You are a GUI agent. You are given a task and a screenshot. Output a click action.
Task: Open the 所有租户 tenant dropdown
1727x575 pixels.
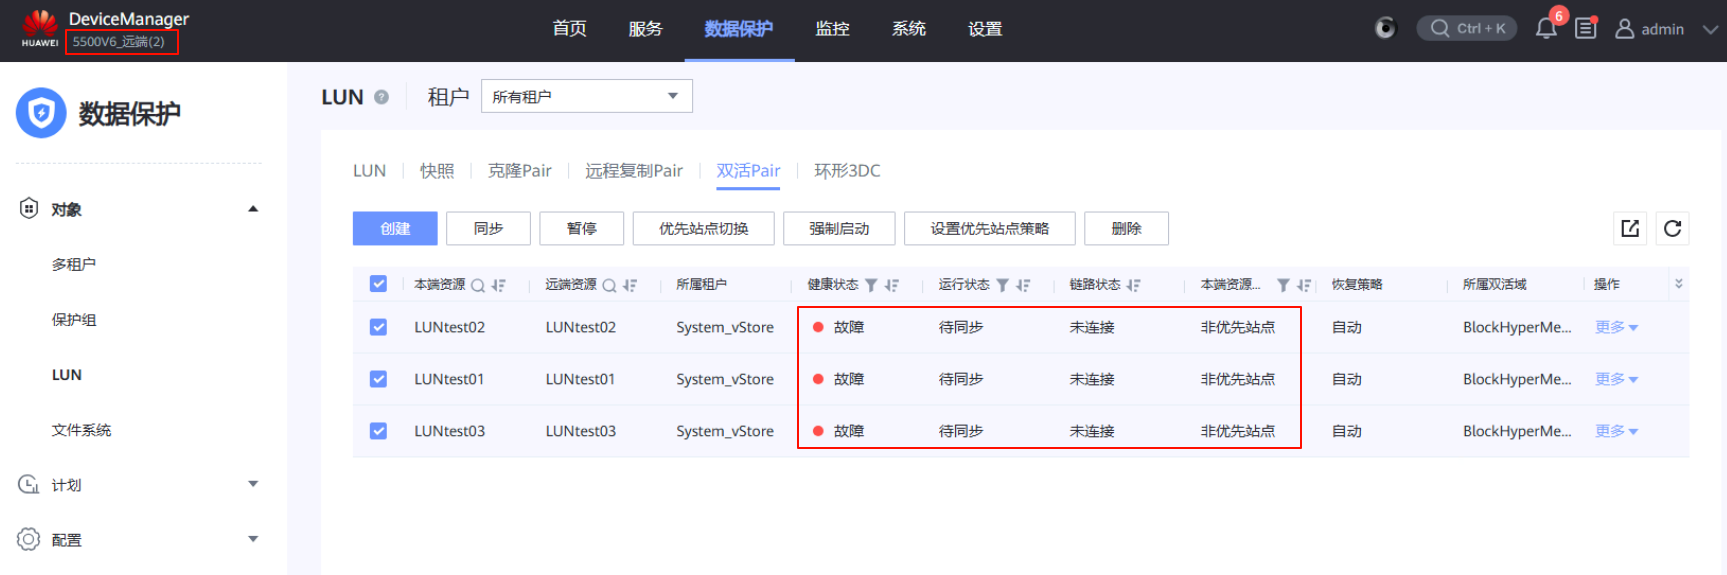[x=586, y=96]
